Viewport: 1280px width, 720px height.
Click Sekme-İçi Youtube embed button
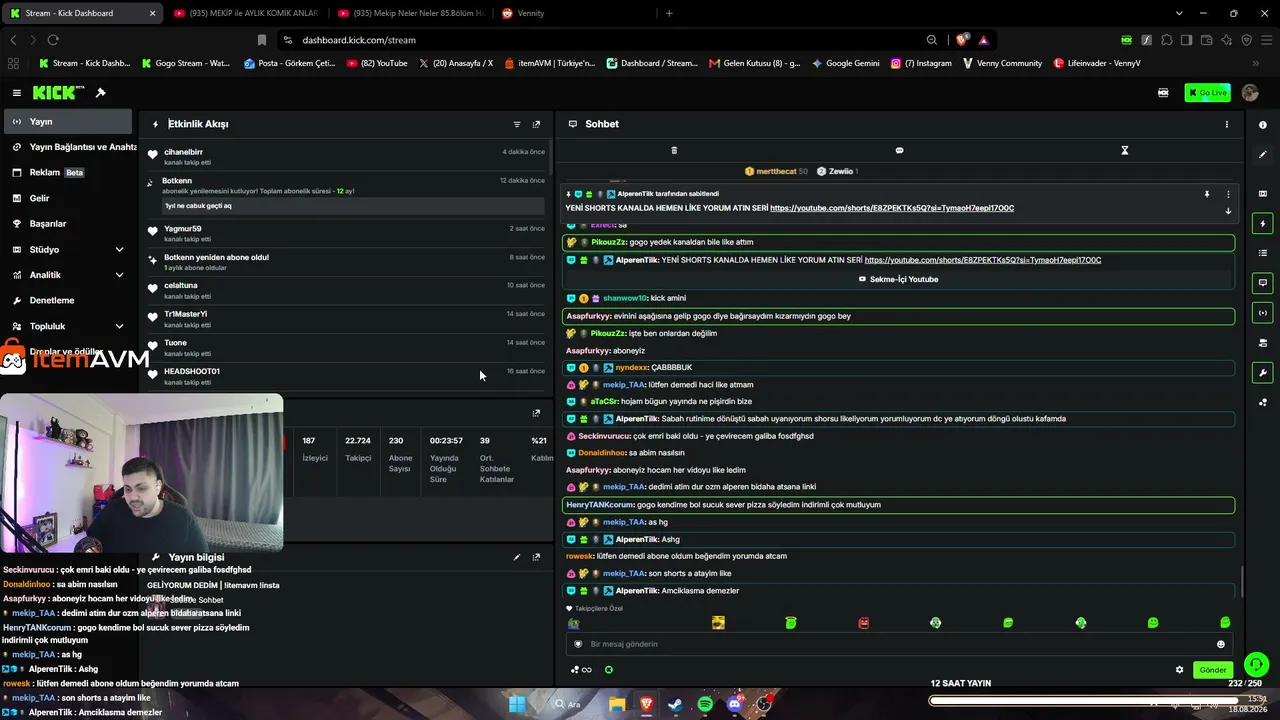click(x=898, y=279)
